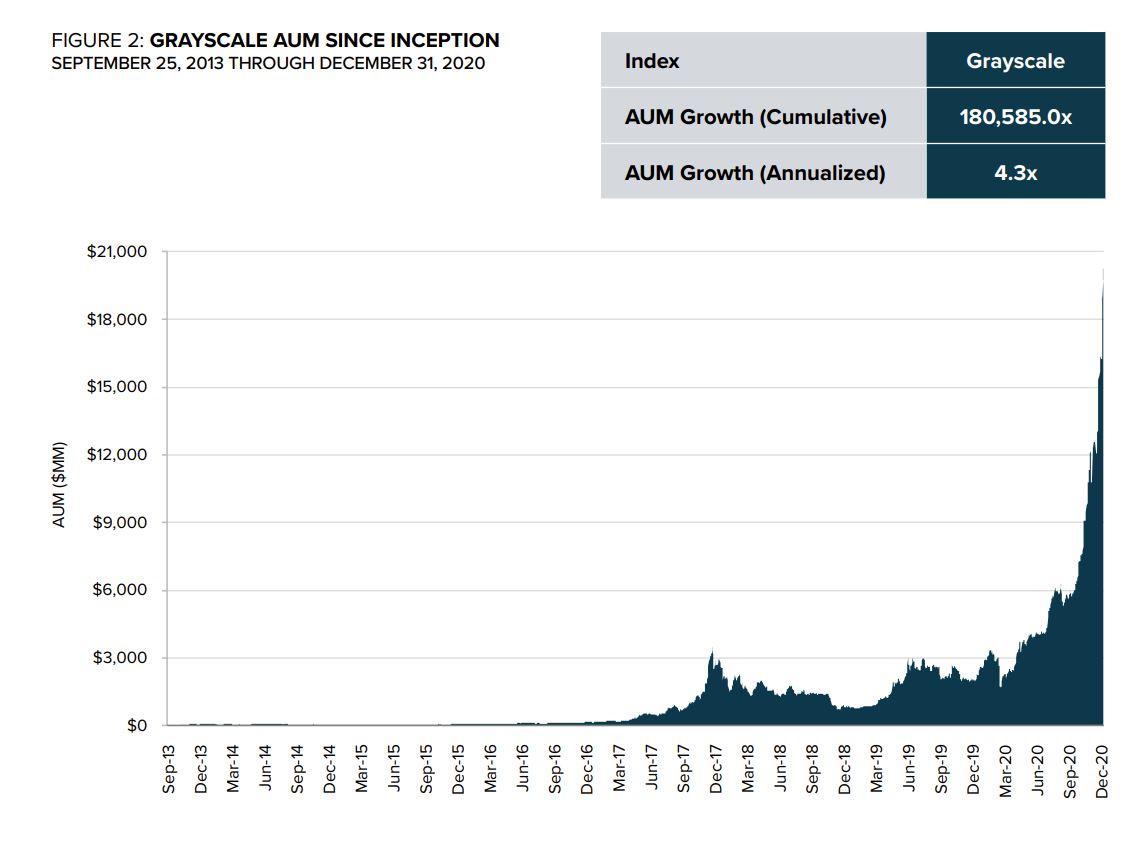The image size is (1148, 841).
Task: Click the 'Sep-19' x-axis label
Action: (x=942, y=769)
